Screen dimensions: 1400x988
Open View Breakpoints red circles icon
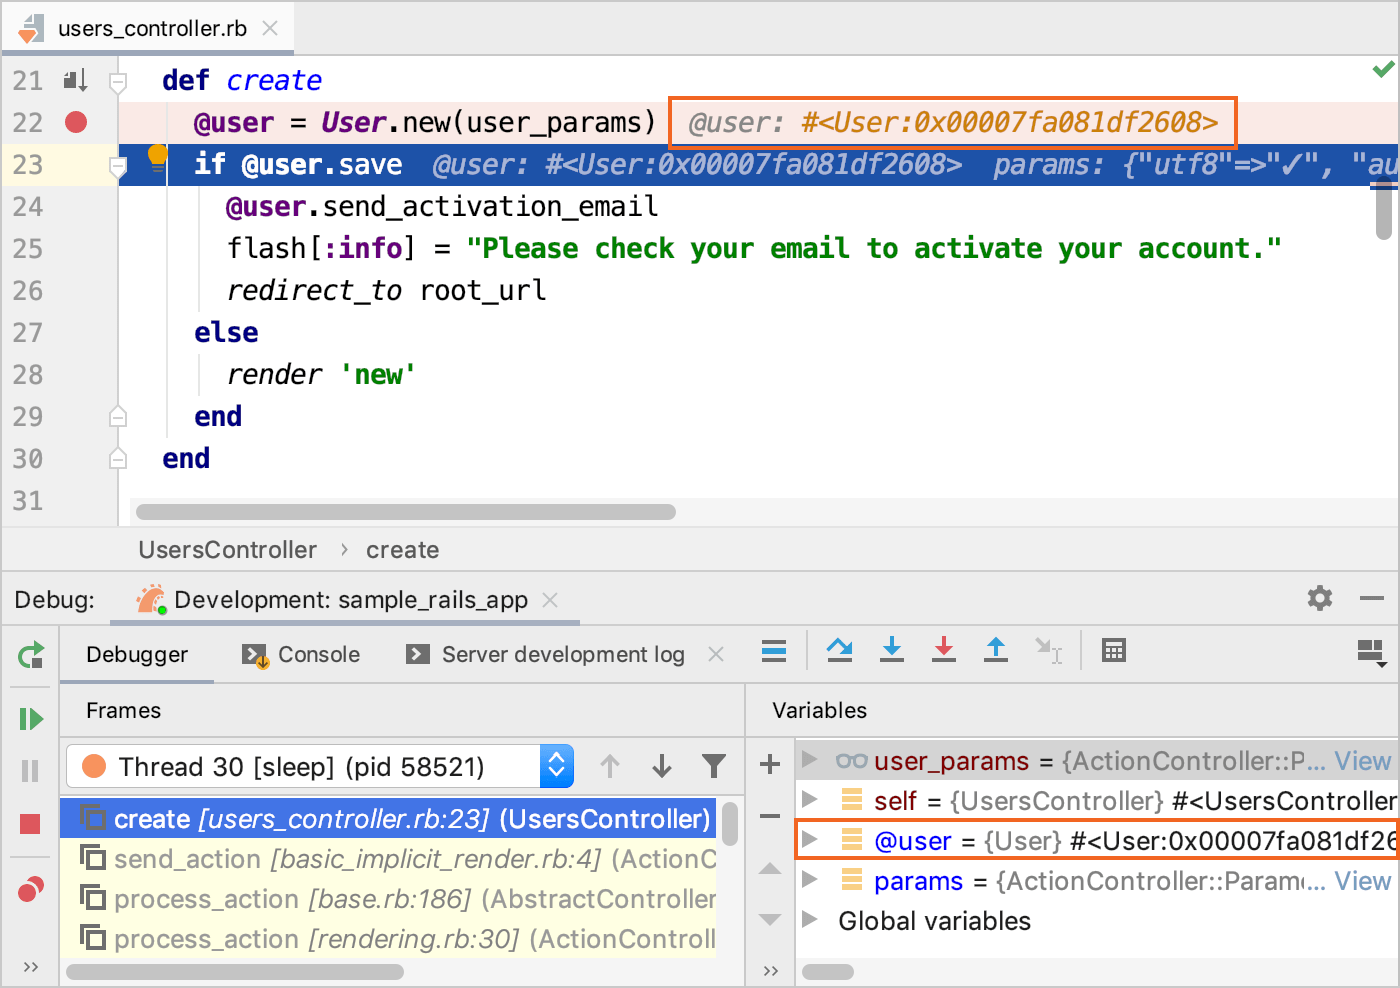tap(30, 889)
